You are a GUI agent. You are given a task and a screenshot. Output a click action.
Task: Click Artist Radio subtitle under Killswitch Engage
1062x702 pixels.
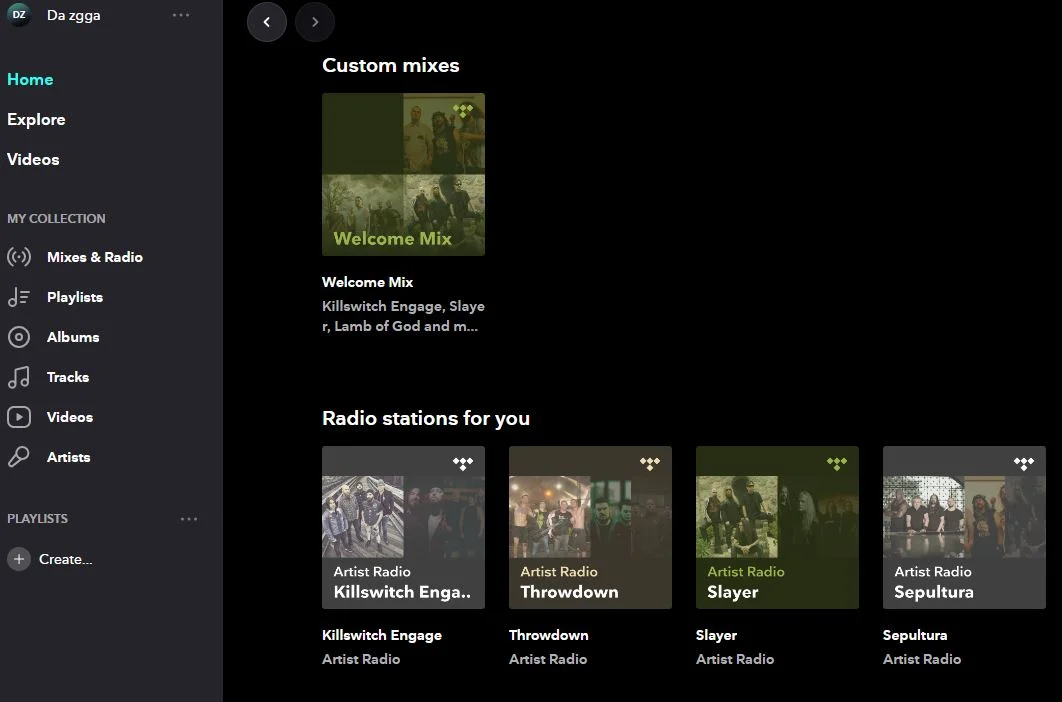point(361,659)
